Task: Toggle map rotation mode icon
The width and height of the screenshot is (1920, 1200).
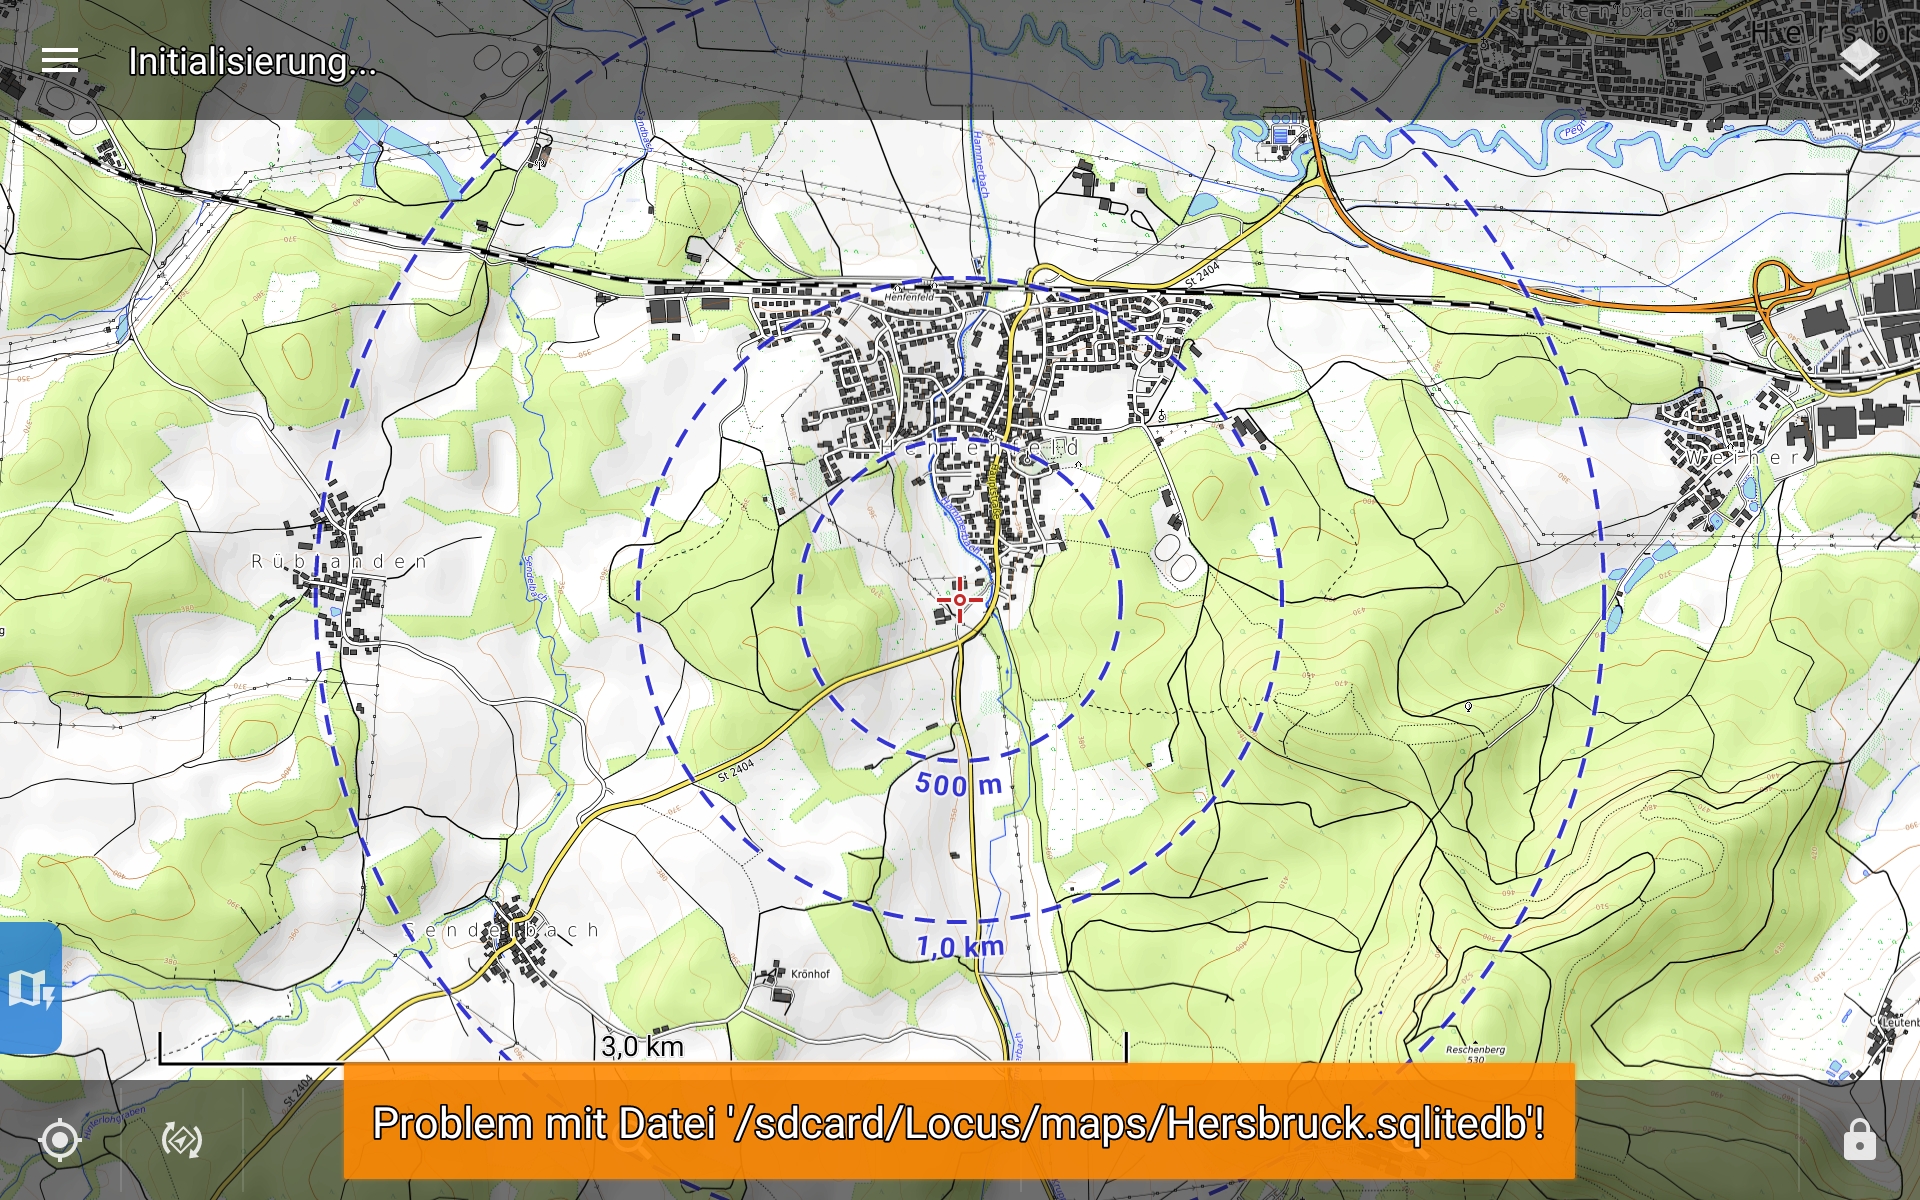Action: [182, 1140]
